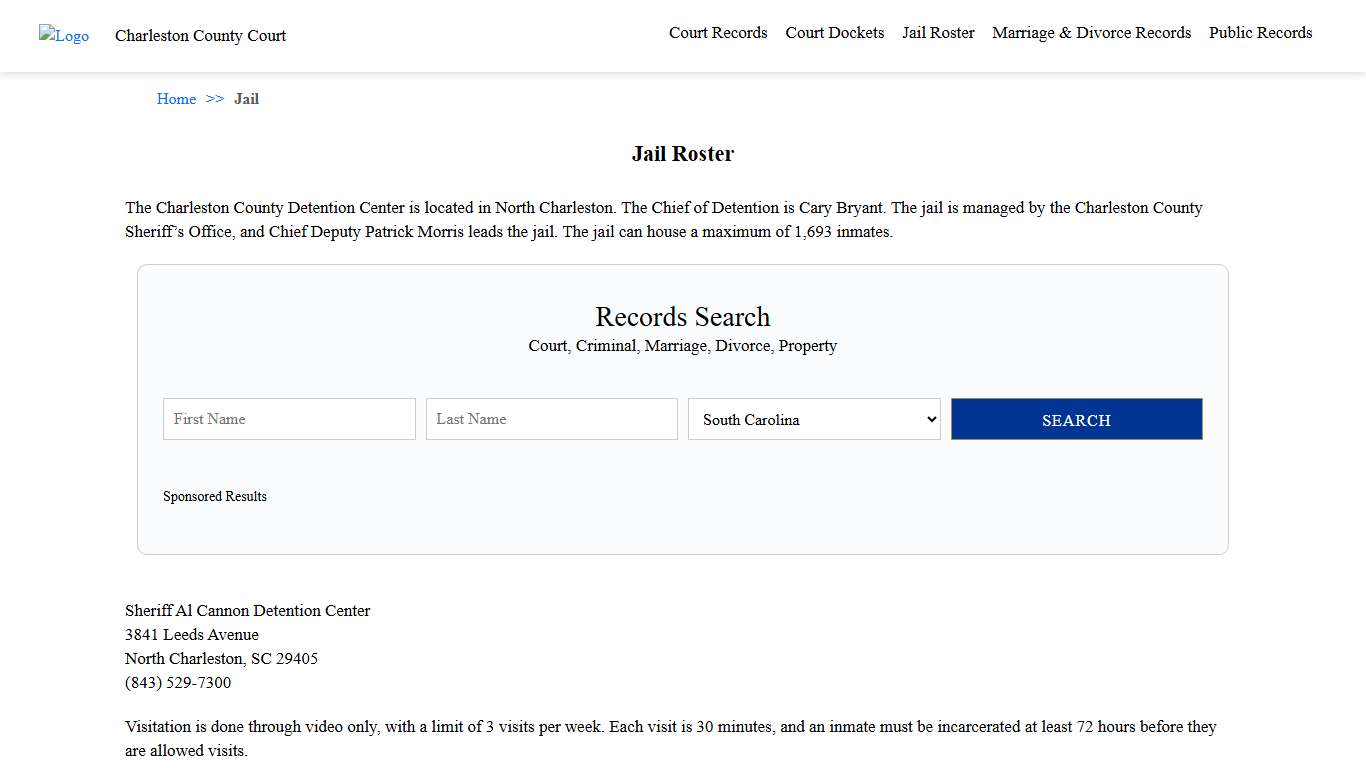Open the Public Records section
This screenshot has width=1366, height=768.
point(1260,32)
